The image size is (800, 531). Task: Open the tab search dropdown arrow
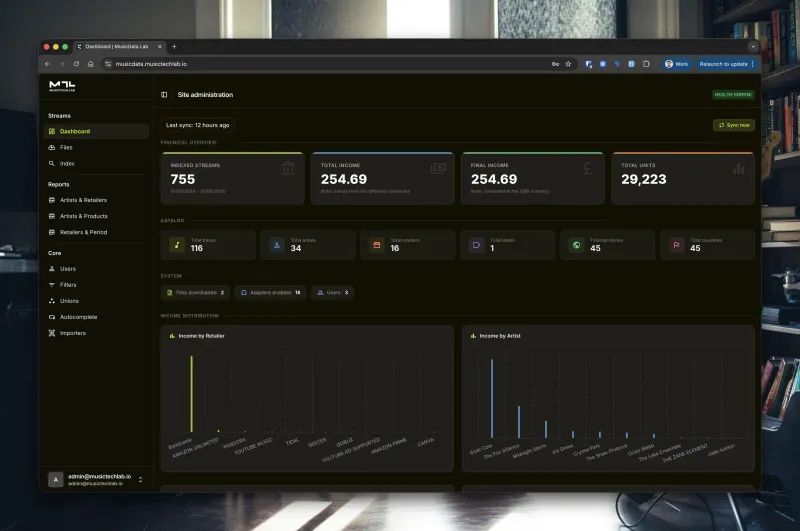pyautogui.click(x=753, y=46)
